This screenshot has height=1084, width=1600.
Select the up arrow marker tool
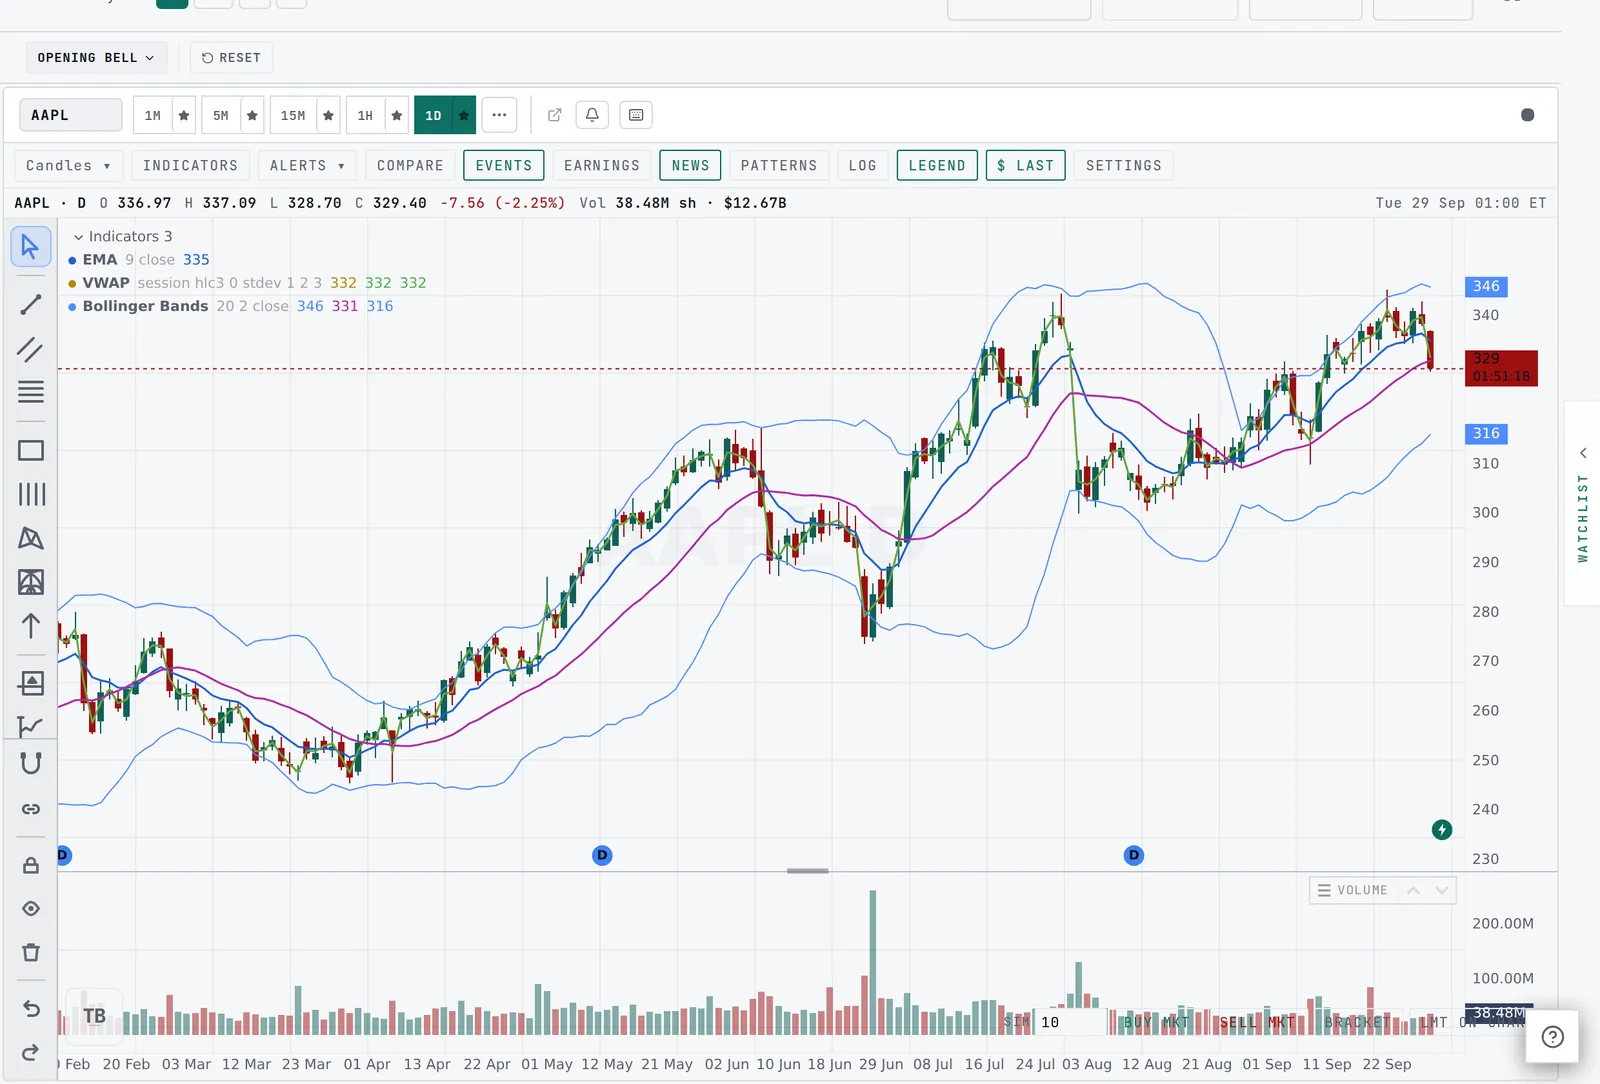tap(31, 626)
